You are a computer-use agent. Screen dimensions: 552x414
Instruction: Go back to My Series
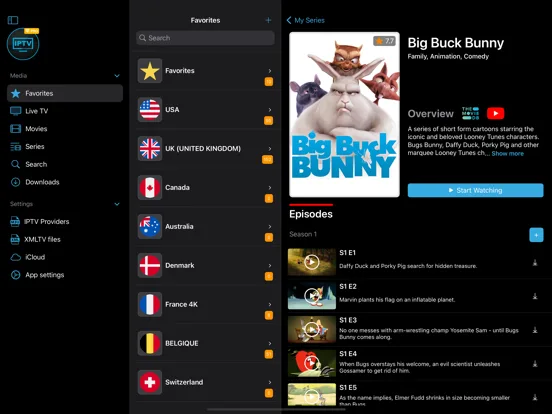pos(306,20)
